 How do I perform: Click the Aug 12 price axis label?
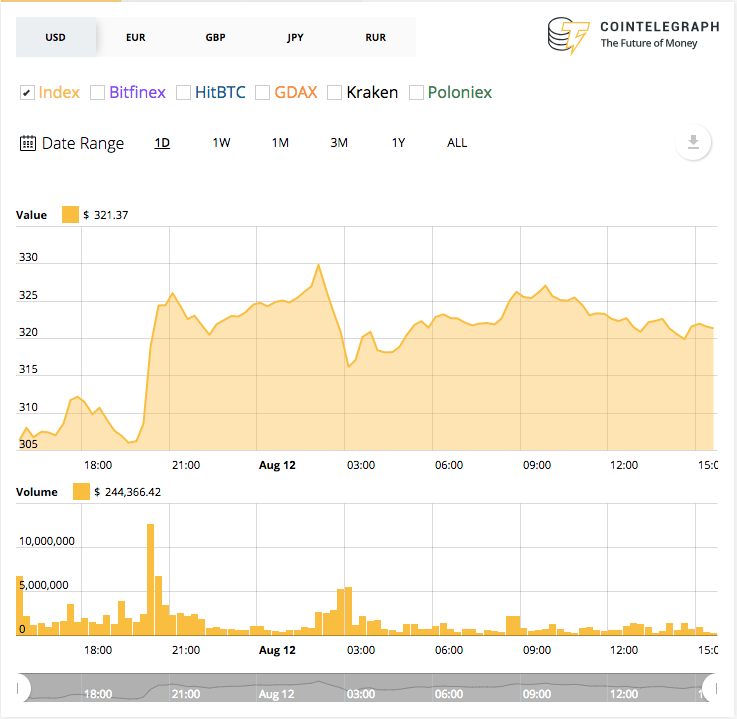tap(277, 465)
